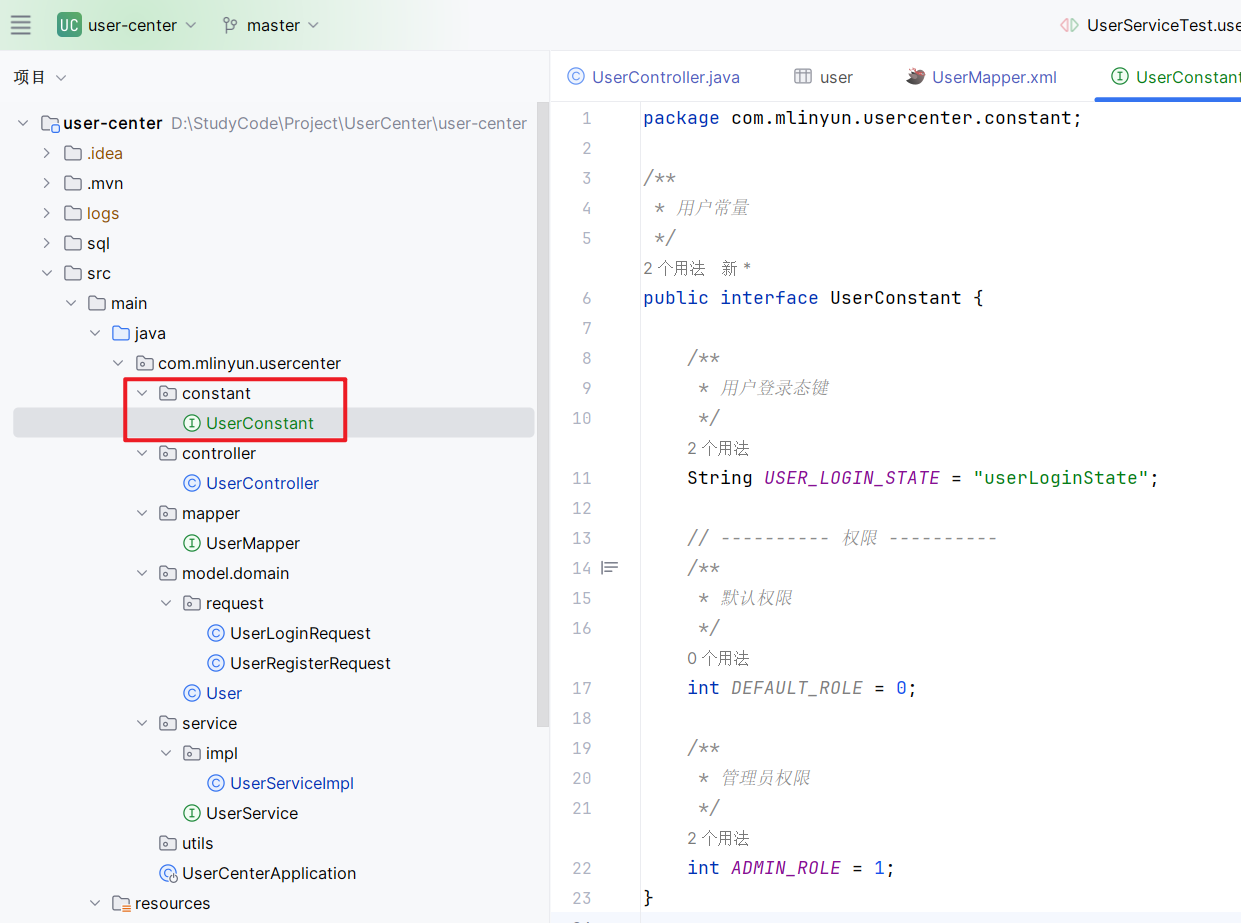Click UserController class icon in tree
Screen dimensions: 1241x923
[x=192, y=483]
